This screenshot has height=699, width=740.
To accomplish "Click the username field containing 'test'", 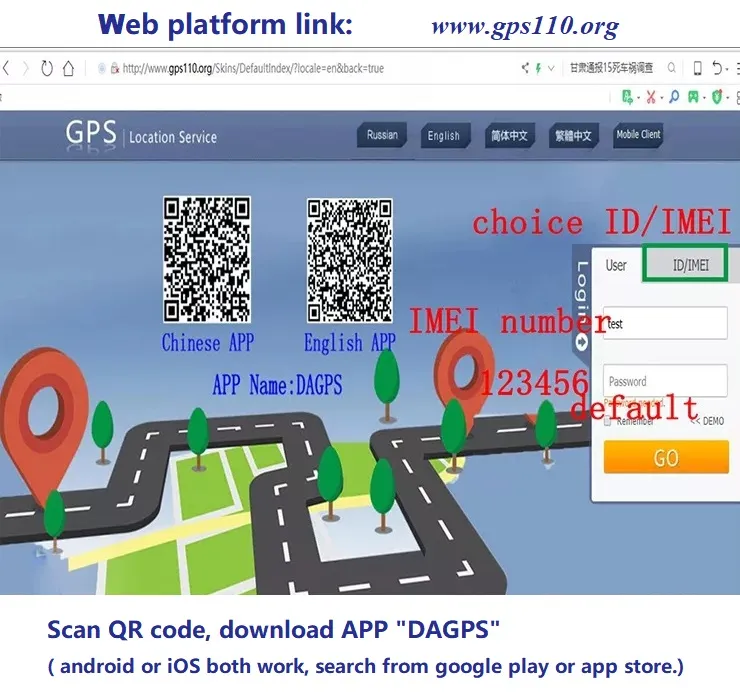I will [665, 323].
